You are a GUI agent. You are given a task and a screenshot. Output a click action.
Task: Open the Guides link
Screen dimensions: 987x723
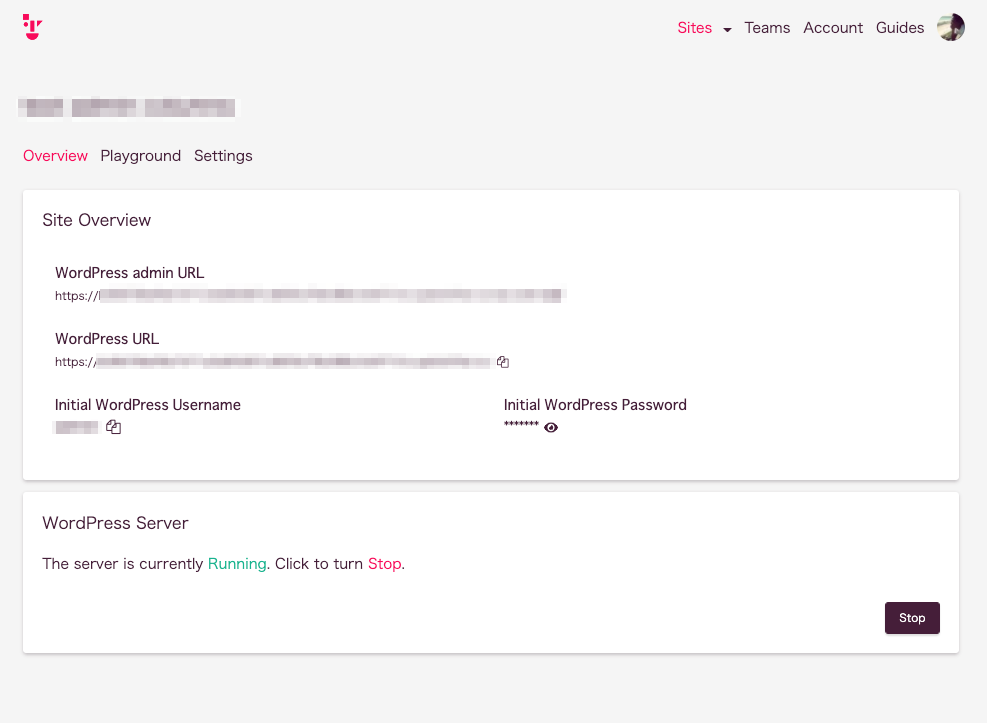click(900, 28)
